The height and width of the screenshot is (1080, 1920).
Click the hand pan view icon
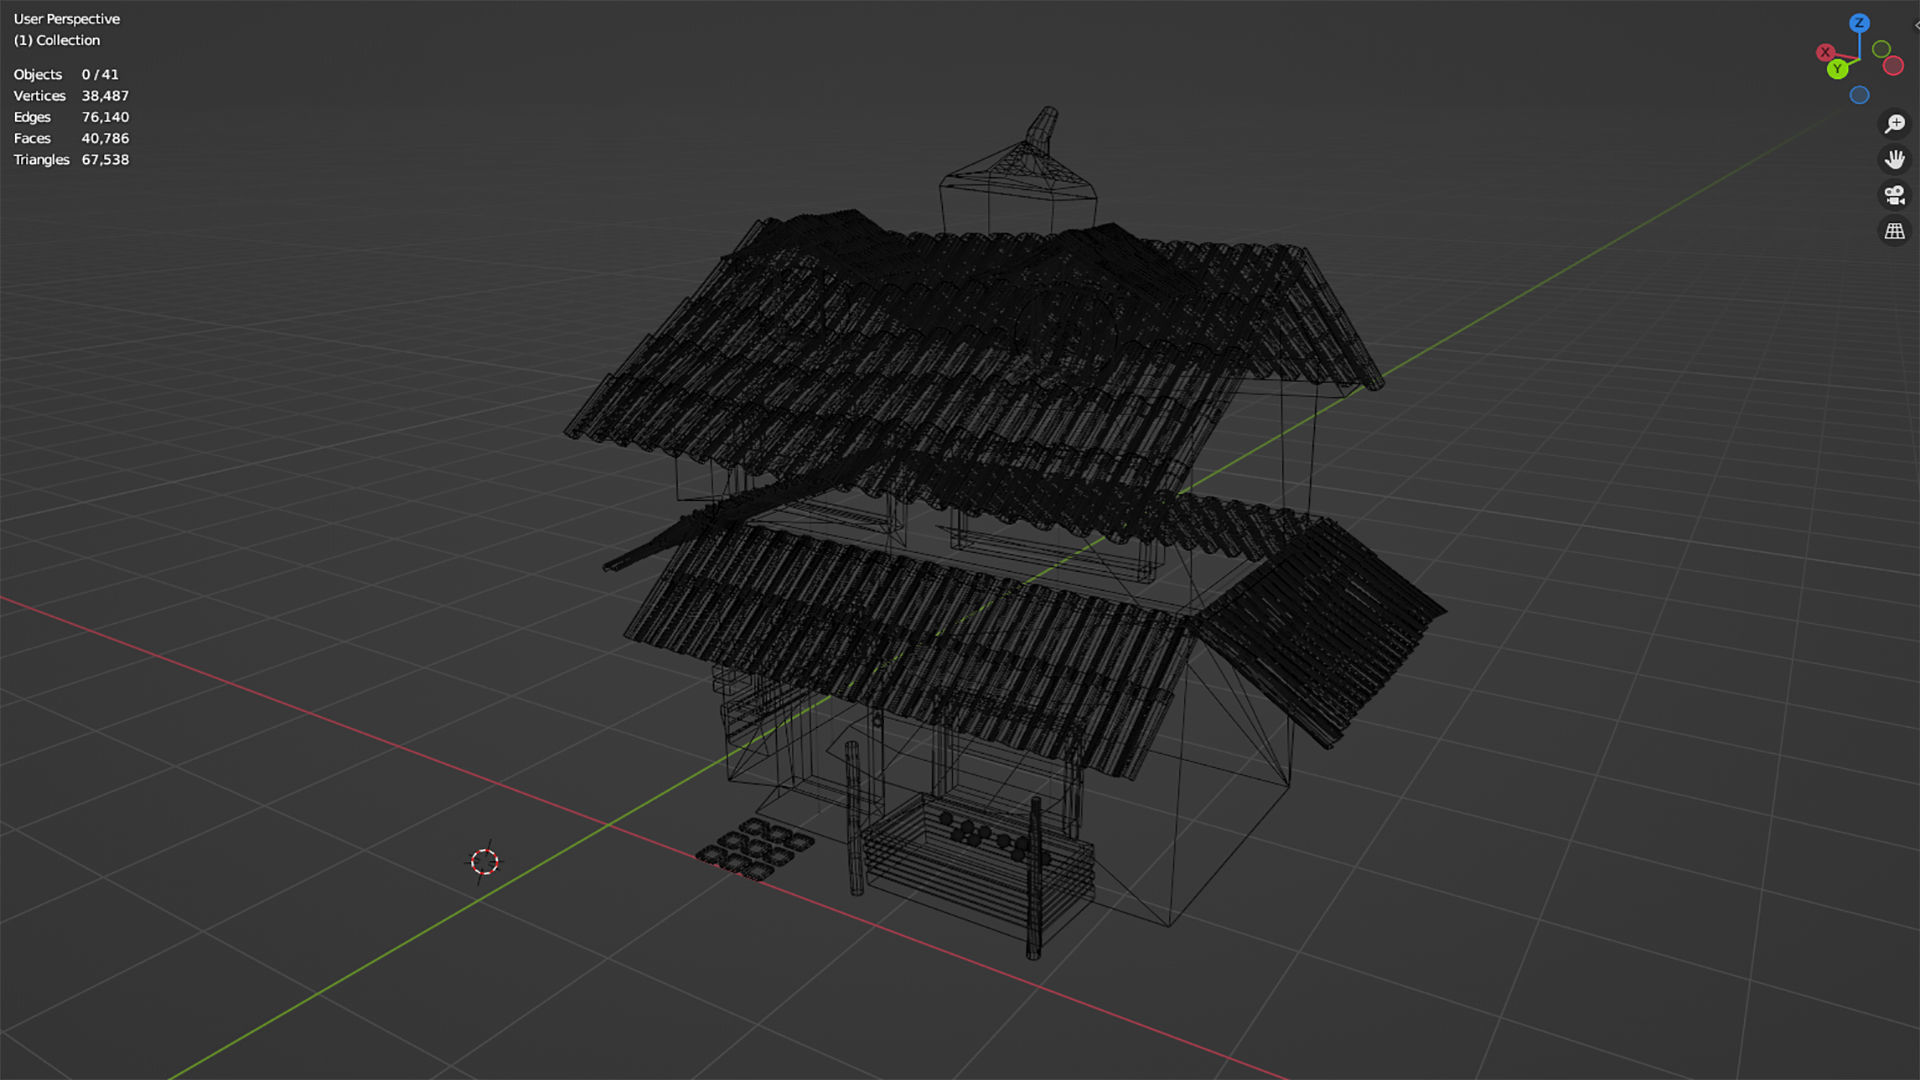pyautogui.click(x=1894, y=159)
